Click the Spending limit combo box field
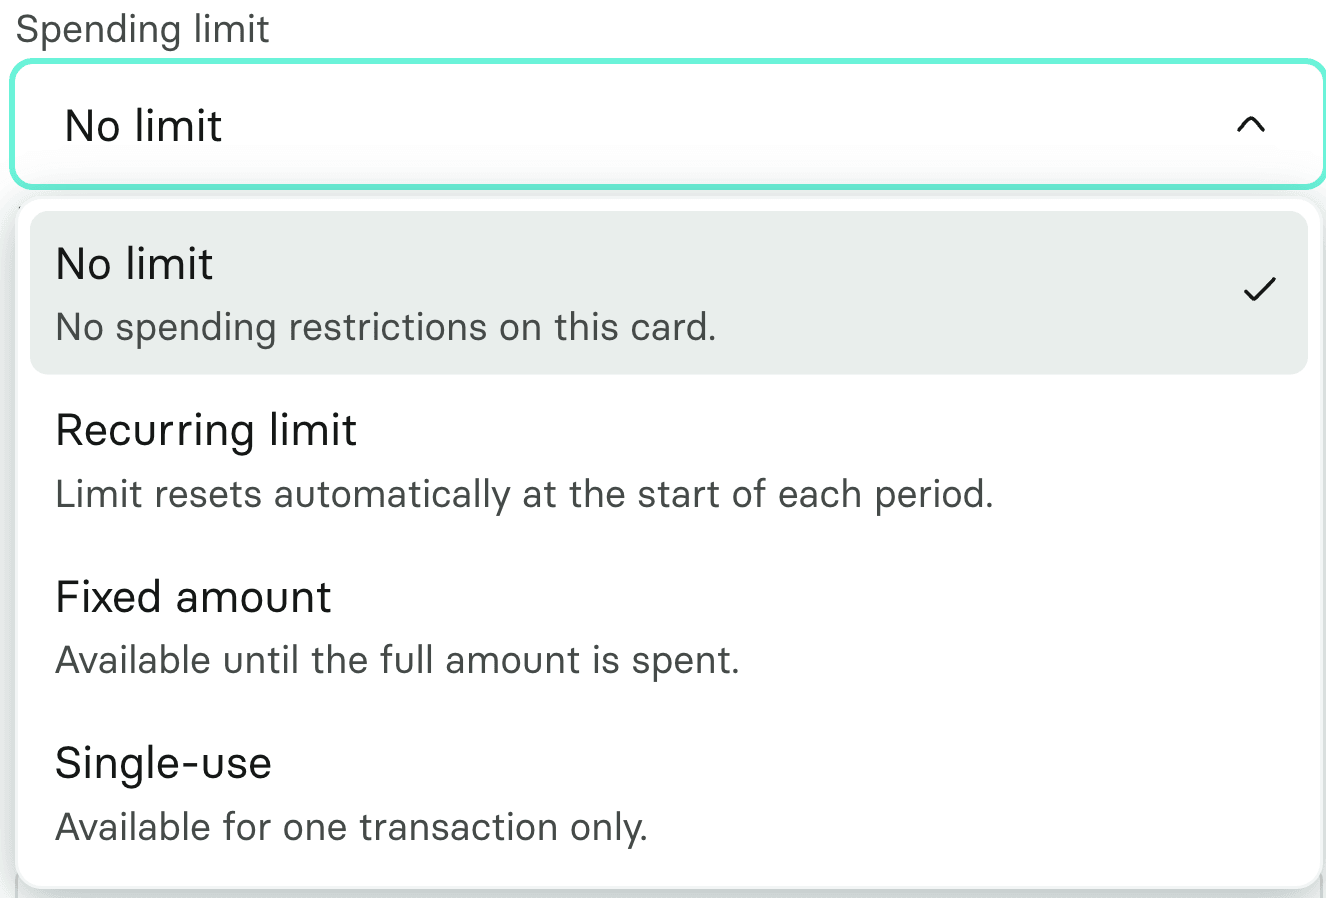Screen dimensions: 1326x898 668,124
